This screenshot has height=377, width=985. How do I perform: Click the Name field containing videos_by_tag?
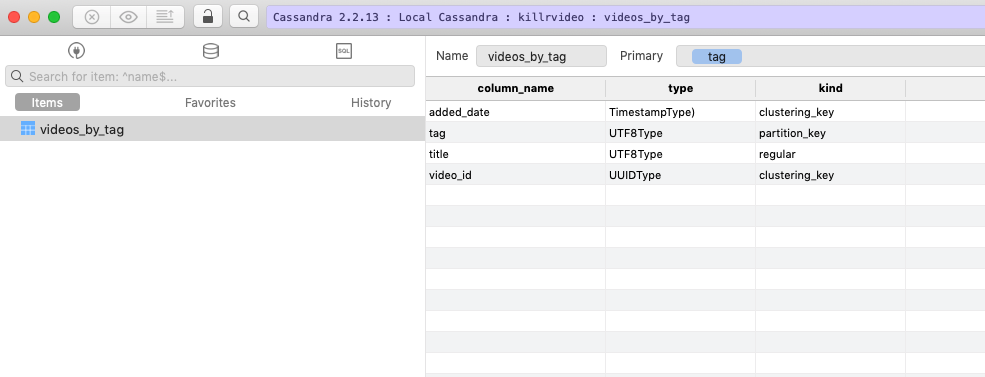(541, 56)
